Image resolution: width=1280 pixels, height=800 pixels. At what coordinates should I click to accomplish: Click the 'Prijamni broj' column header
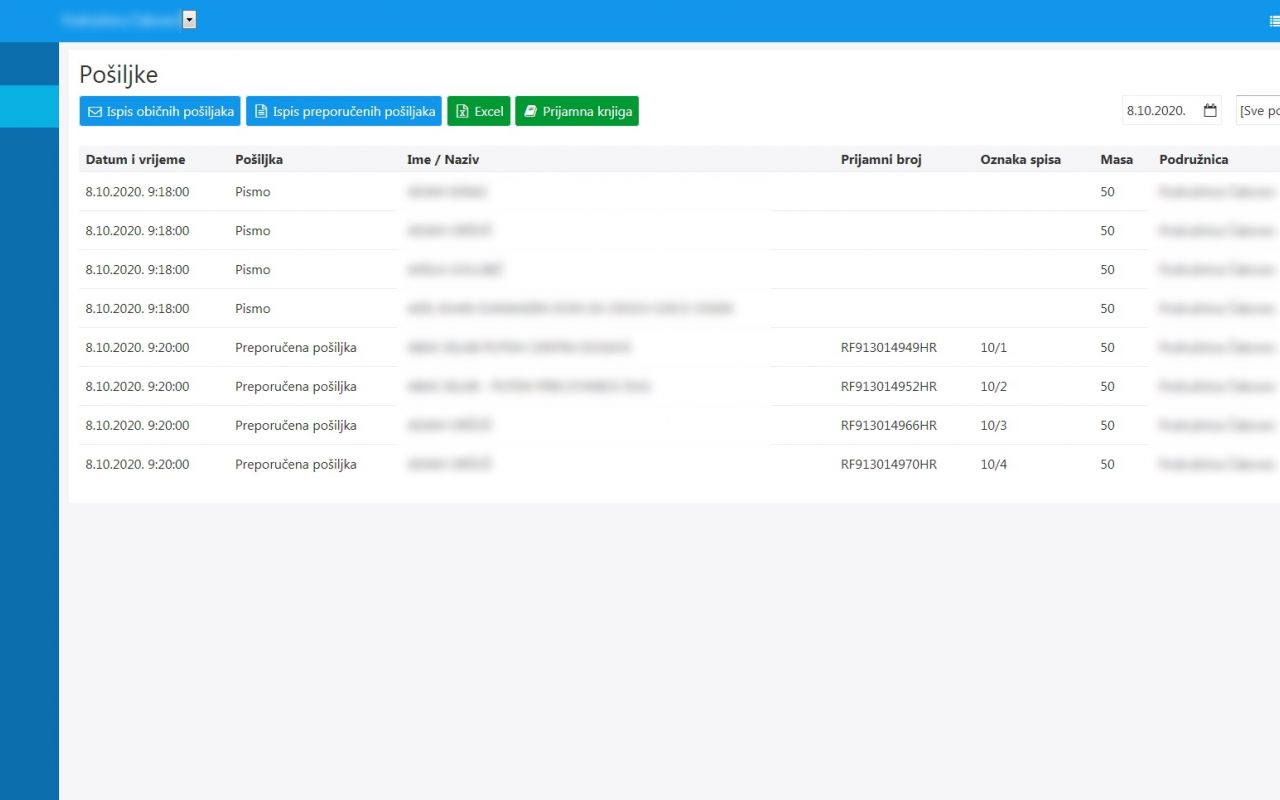[881, 160]
